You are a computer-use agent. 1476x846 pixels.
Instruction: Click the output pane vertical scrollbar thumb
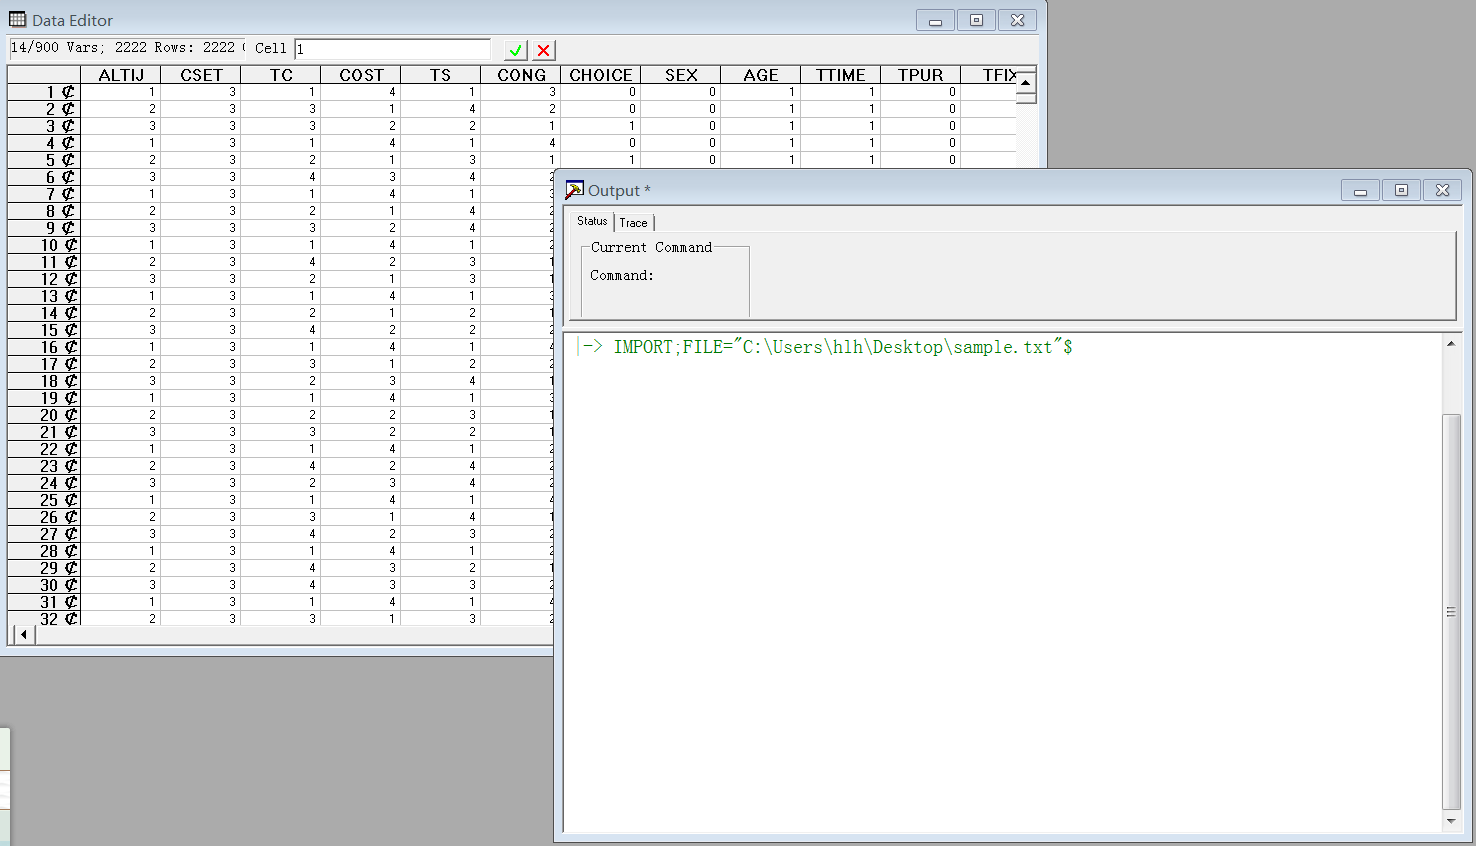[x=1451, y=610]
